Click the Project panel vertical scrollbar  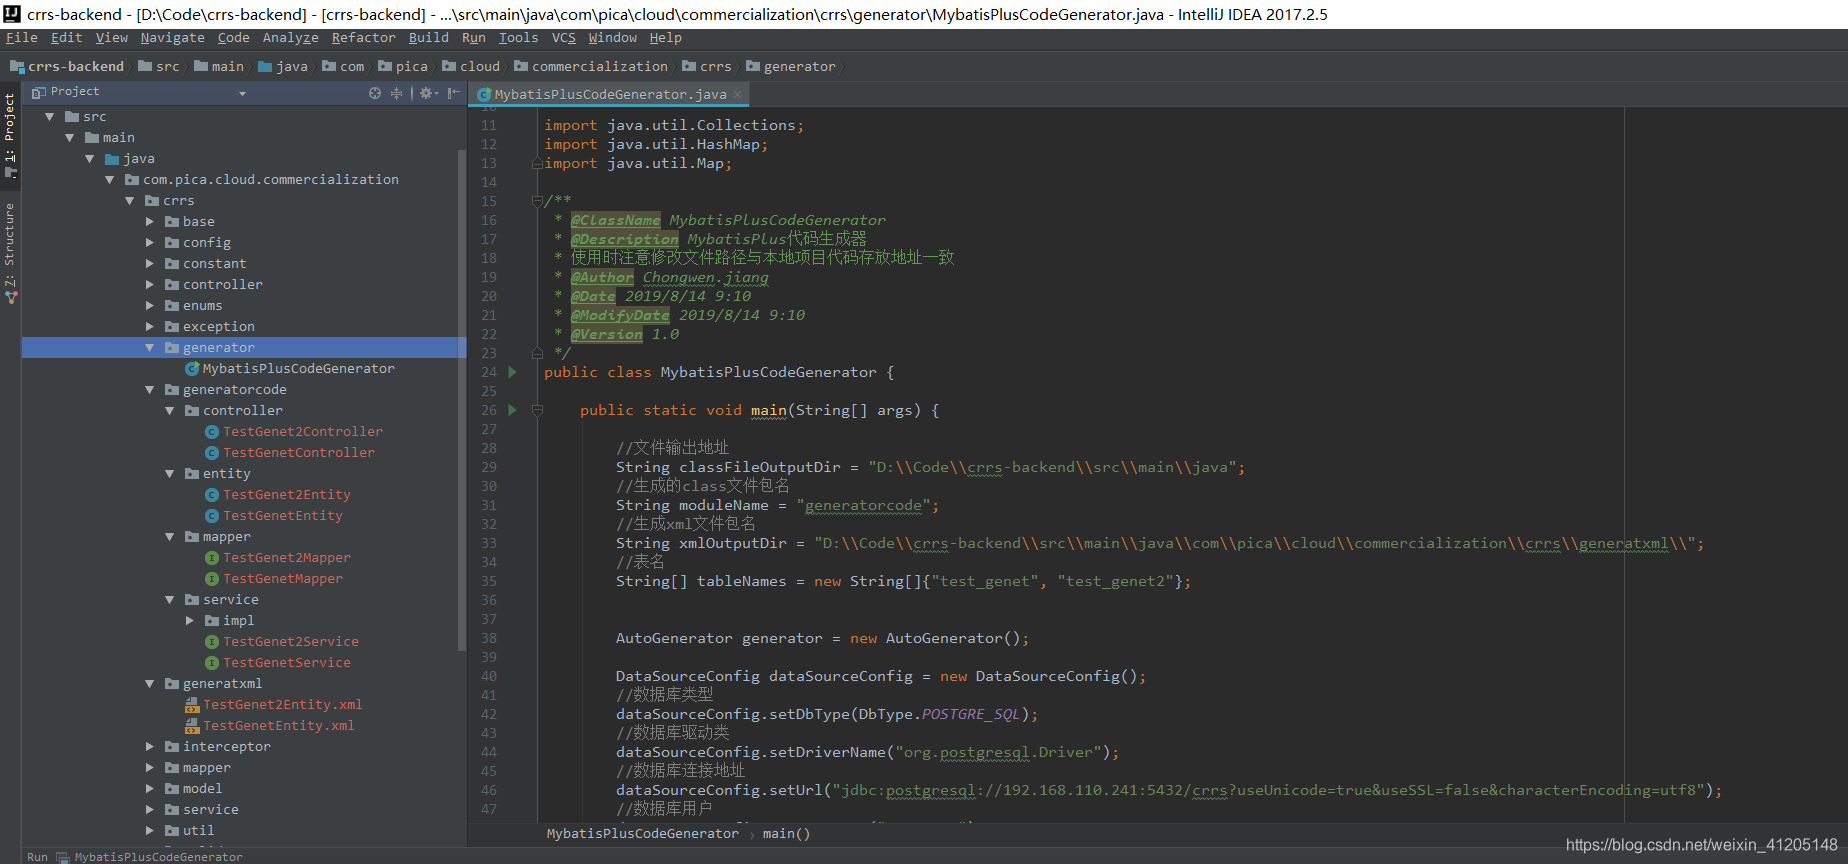click(462, 400)
